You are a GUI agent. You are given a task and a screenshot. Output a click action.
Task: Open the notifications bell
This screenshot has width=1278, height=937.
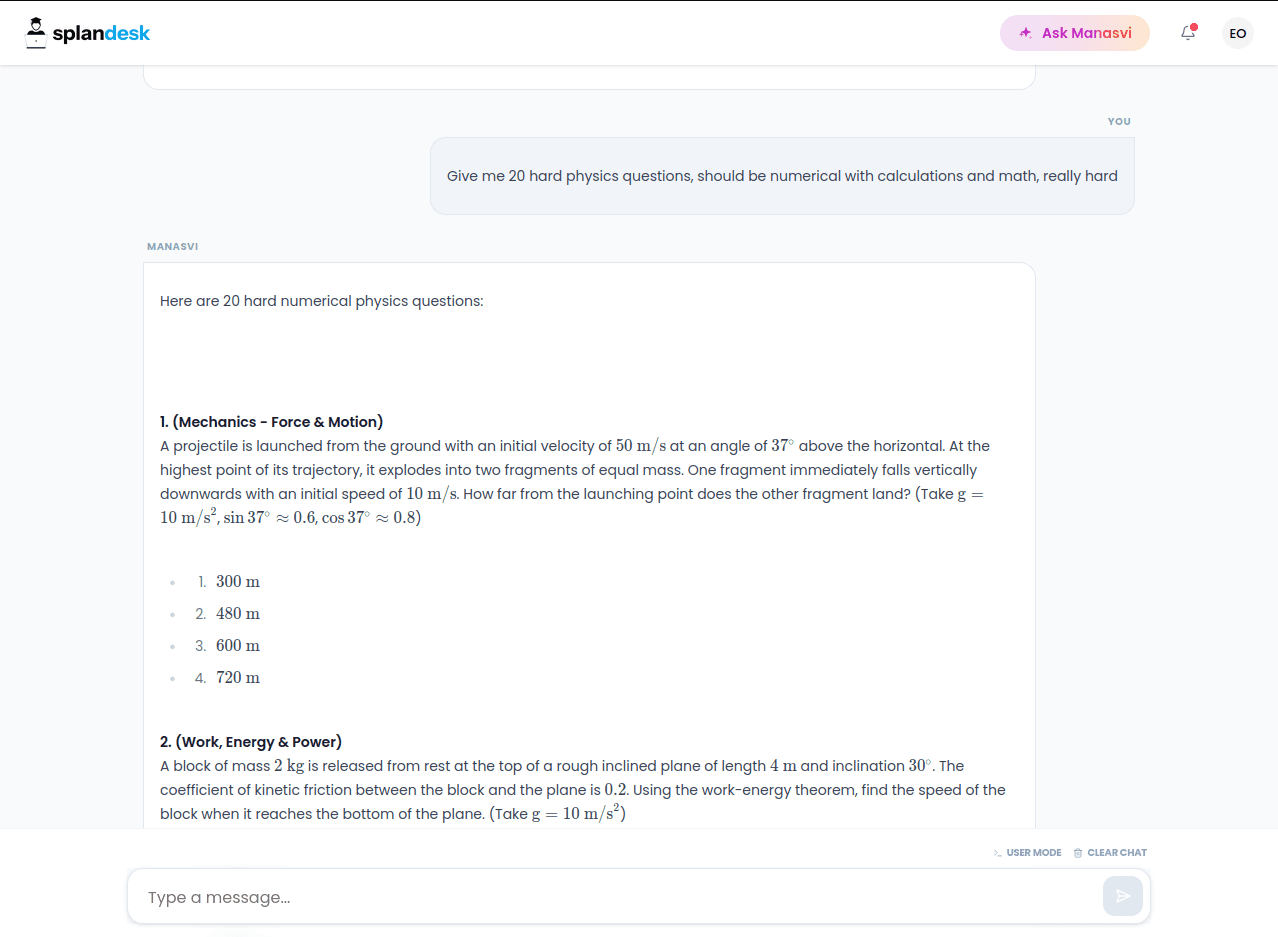[x=1188, y=33]
